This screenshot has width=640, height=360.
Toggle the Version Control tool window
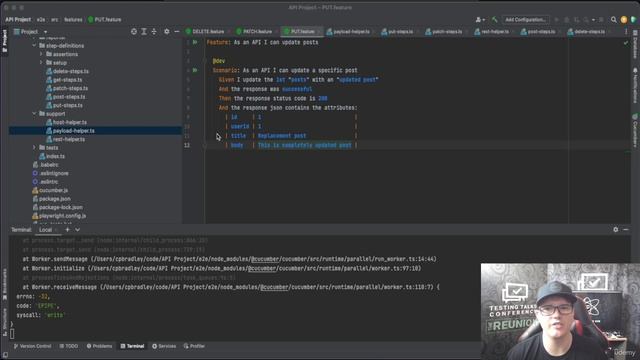click(32, 346)
